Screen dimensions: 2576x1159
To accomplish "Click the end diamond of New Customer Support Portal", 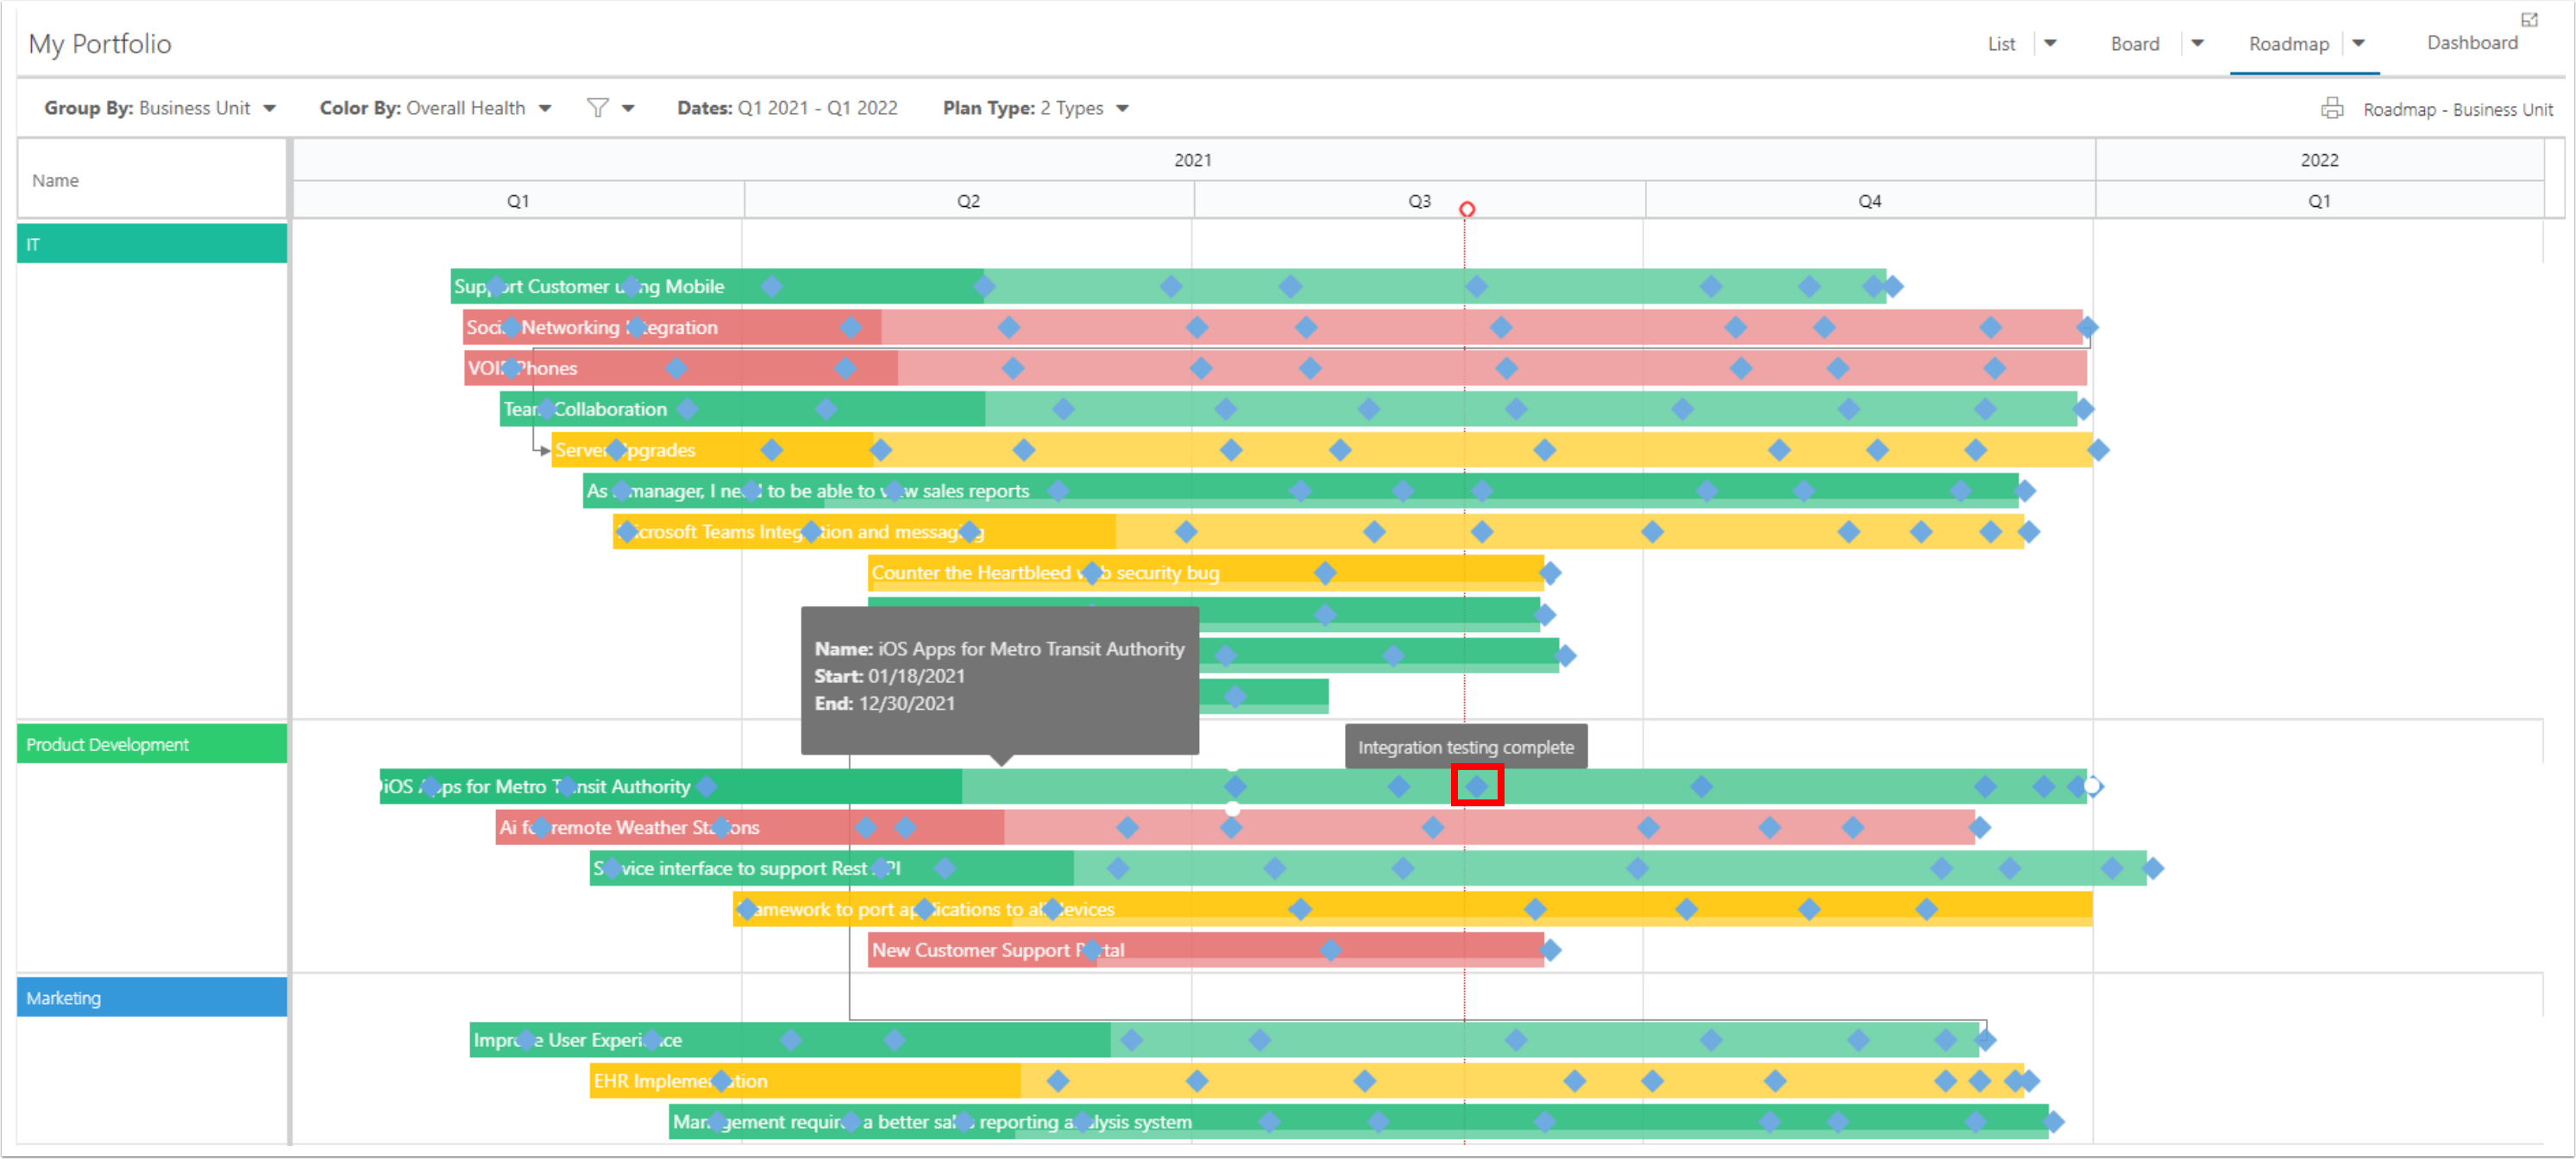I will (x=1550, y=950).
